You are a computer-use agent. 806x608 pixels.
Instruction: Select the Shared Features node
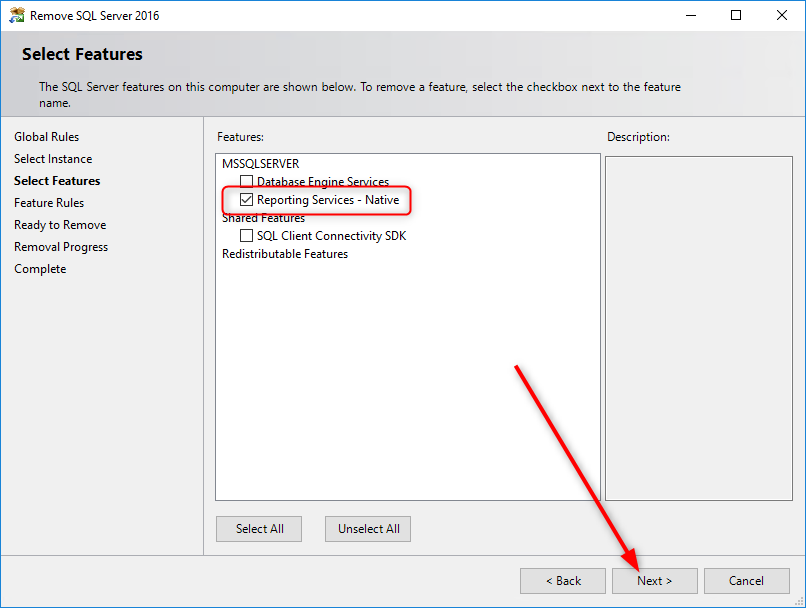coord(263,218)
